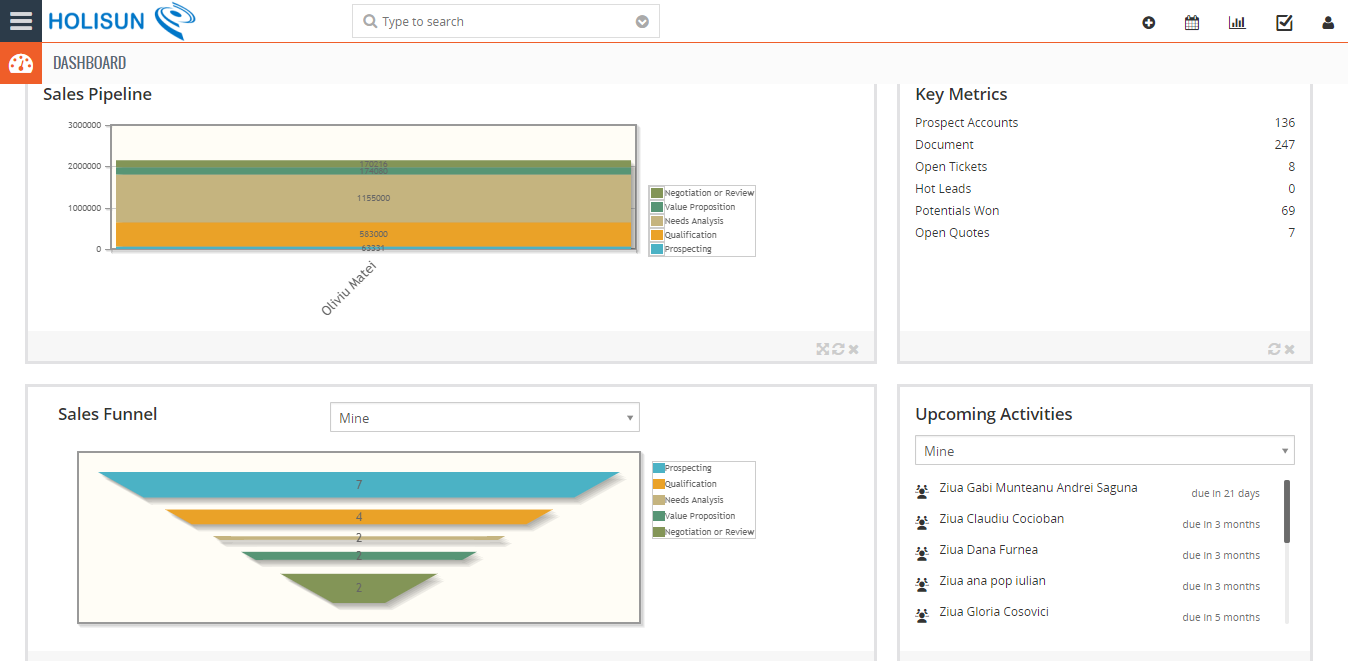Open the Sales Funnel Mine dropdown
Viewport: 1348px width, 661px height.
[484, 418]
